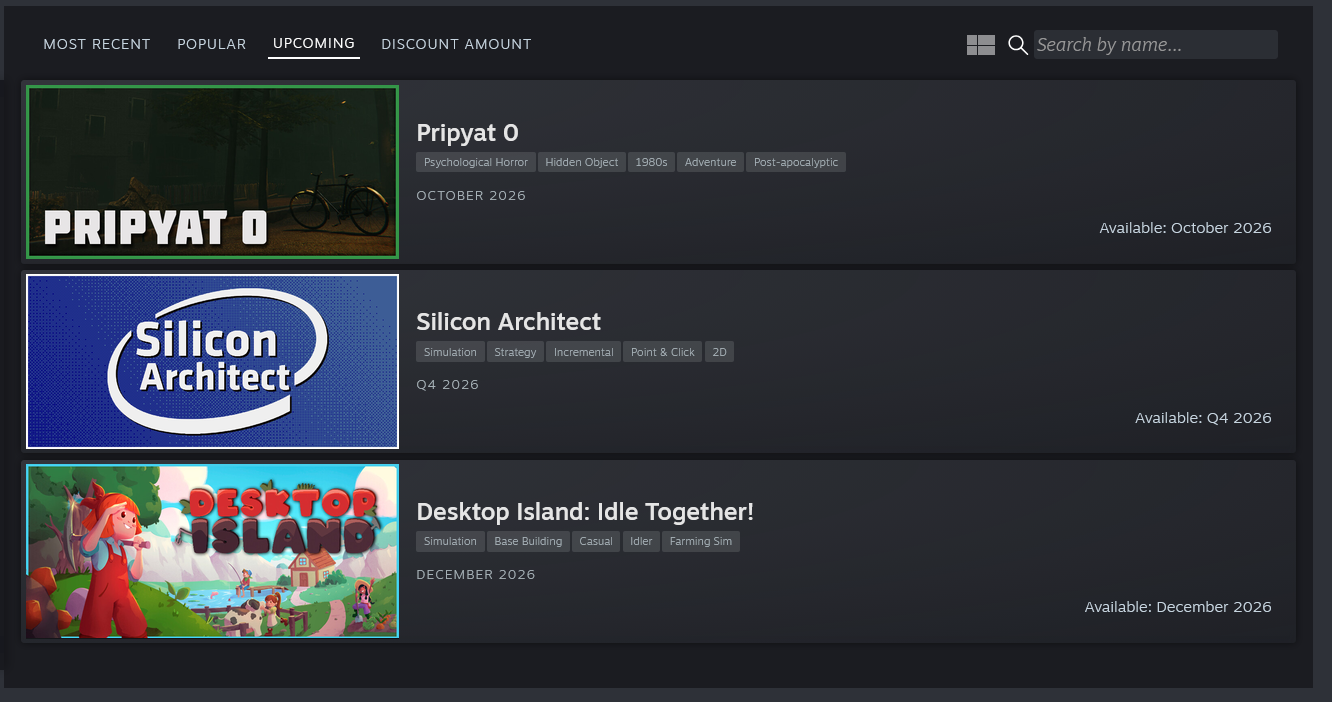Click the DECEMBER 2026 release date text
The height and width of the screenshot is (702, 1332).
(x=476, y=575)
